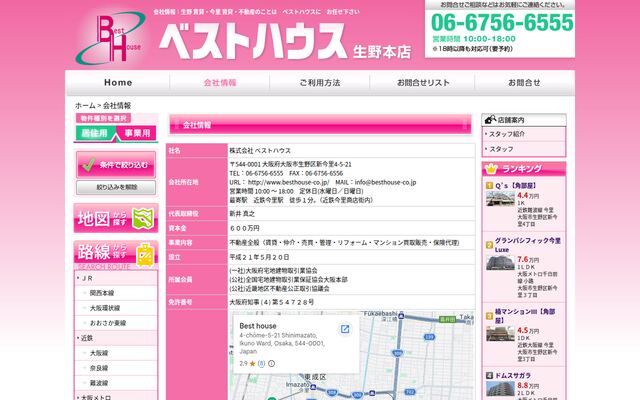This screenshot has width=640, height=400.
Task: Select the 近鉄 category in route list
Action: point(116,338)
